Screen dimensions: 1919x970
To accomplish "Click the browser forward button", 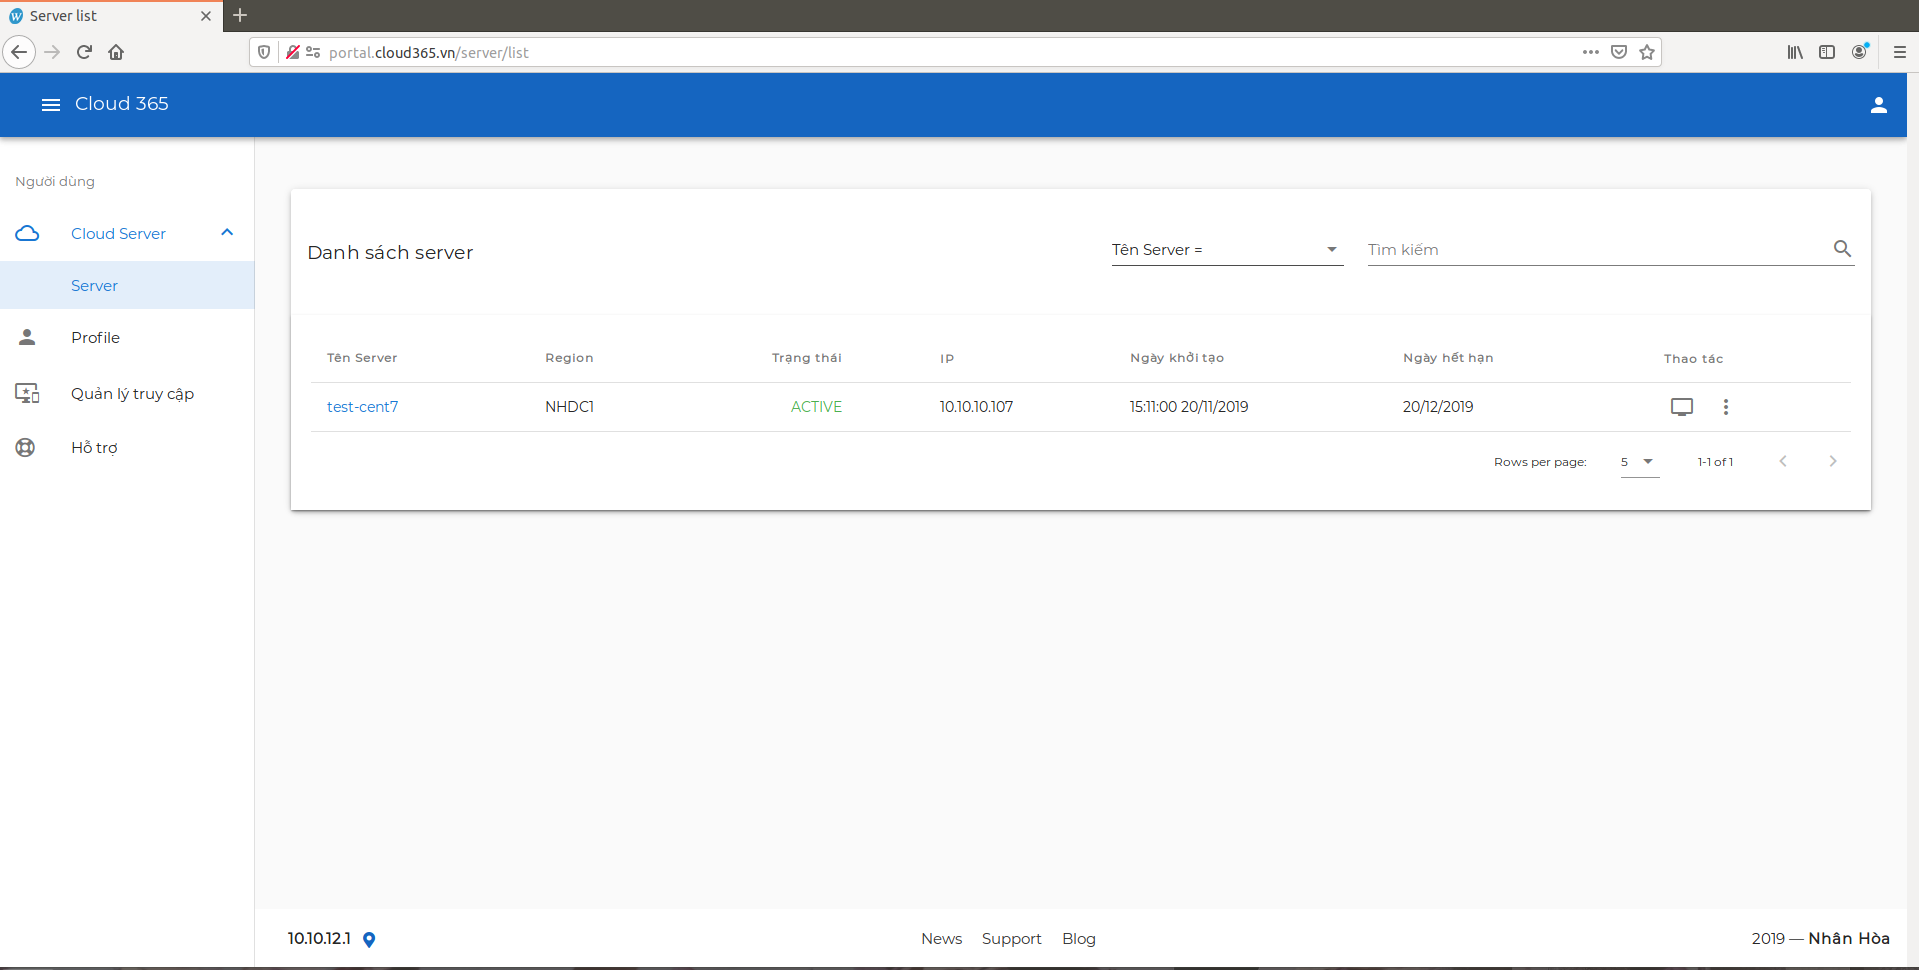I will pyautogui.click(x=52, y=52).
